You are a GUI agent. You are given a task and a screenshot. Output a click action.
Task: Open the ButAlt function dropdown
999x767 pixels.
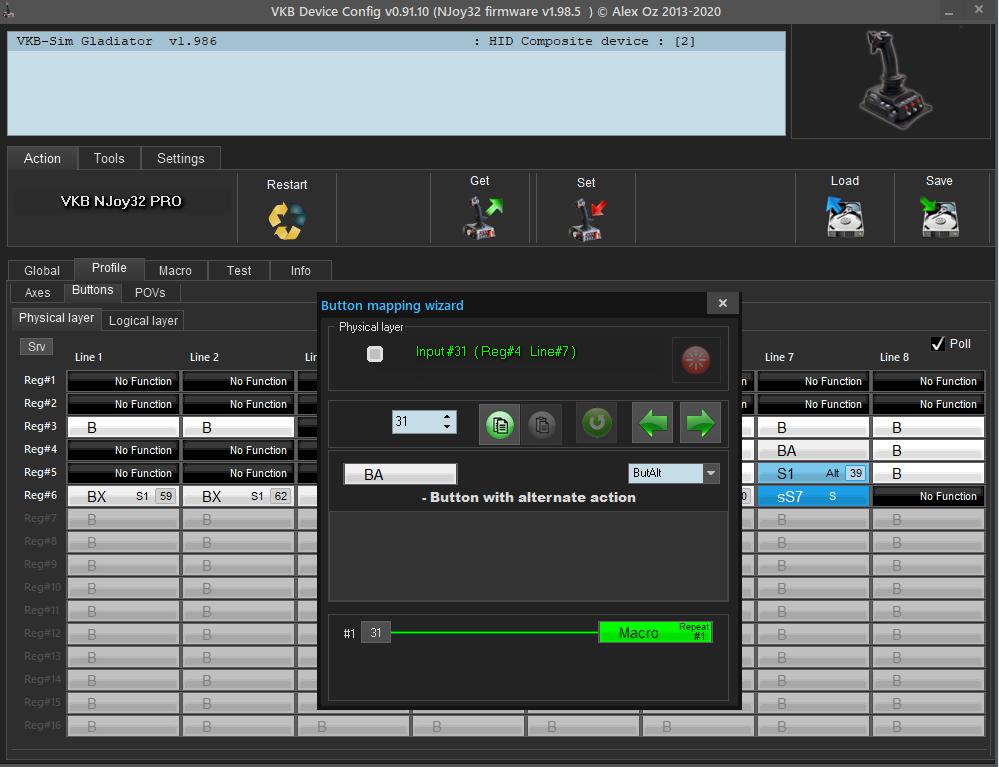pos(711,473)
